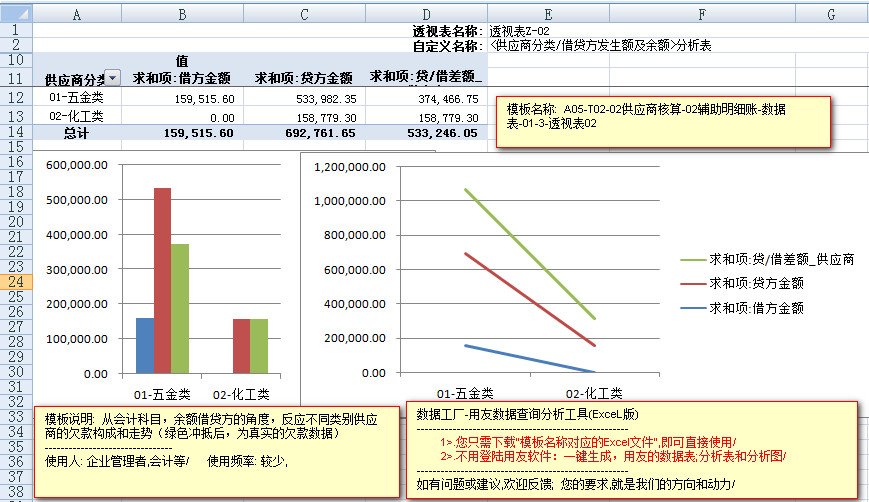869x502 pixels.
Task: Click the 总计 total row label
Action: 76,132
